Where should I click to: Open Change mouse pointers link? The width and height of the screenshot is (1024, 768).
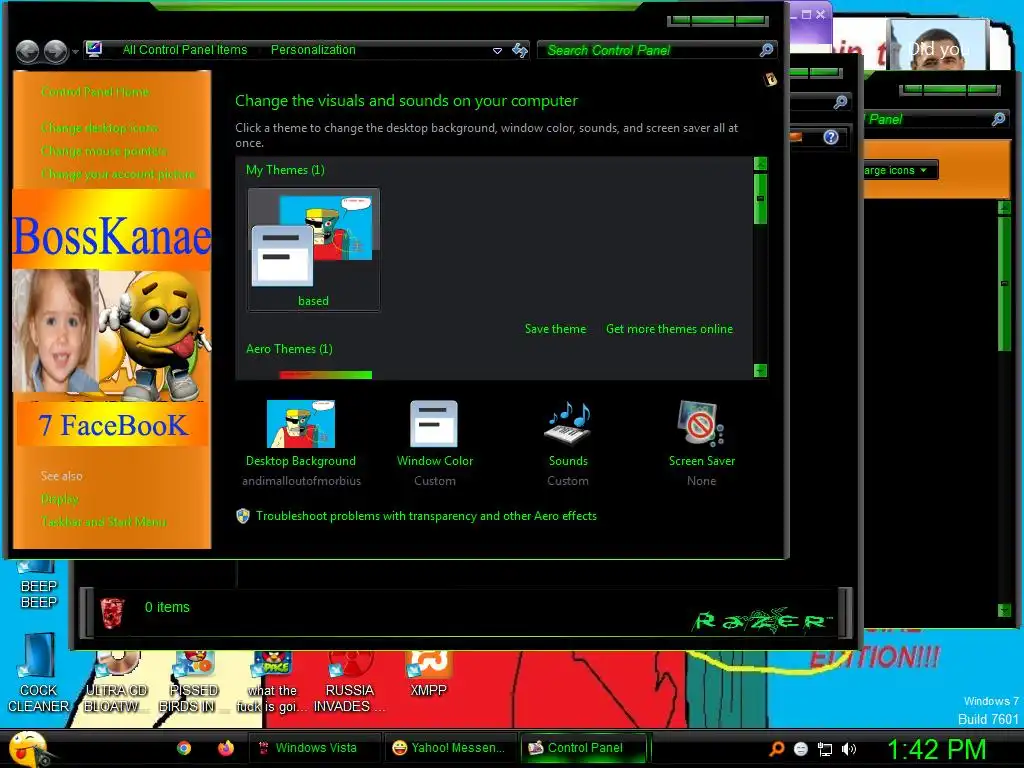(104, 151)
